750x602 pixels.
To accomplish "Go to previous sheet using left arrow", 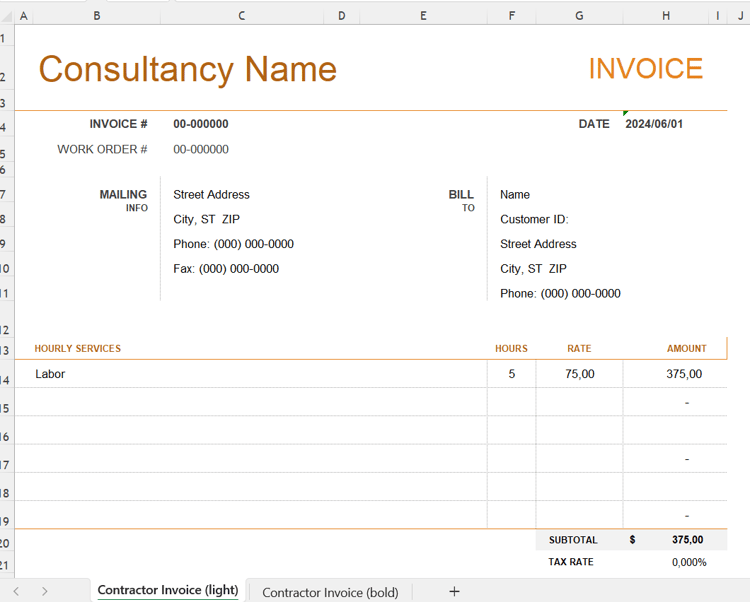I will click(x=16, y=591).
